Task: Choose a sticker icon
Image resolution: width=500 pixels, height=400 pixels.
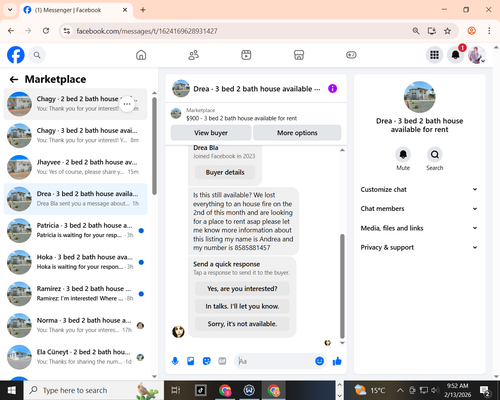Action: tap(207, 361)
